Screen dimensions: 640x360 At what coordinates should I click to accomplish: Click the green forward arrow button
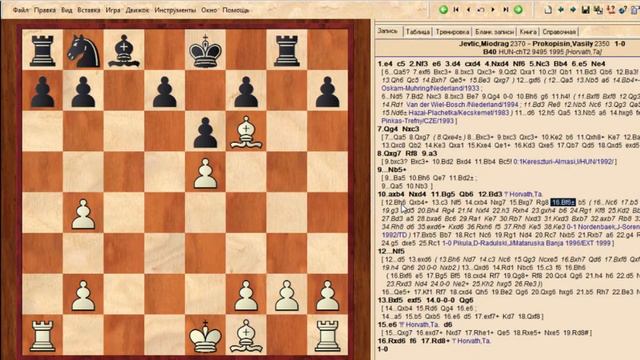(518, 9)
